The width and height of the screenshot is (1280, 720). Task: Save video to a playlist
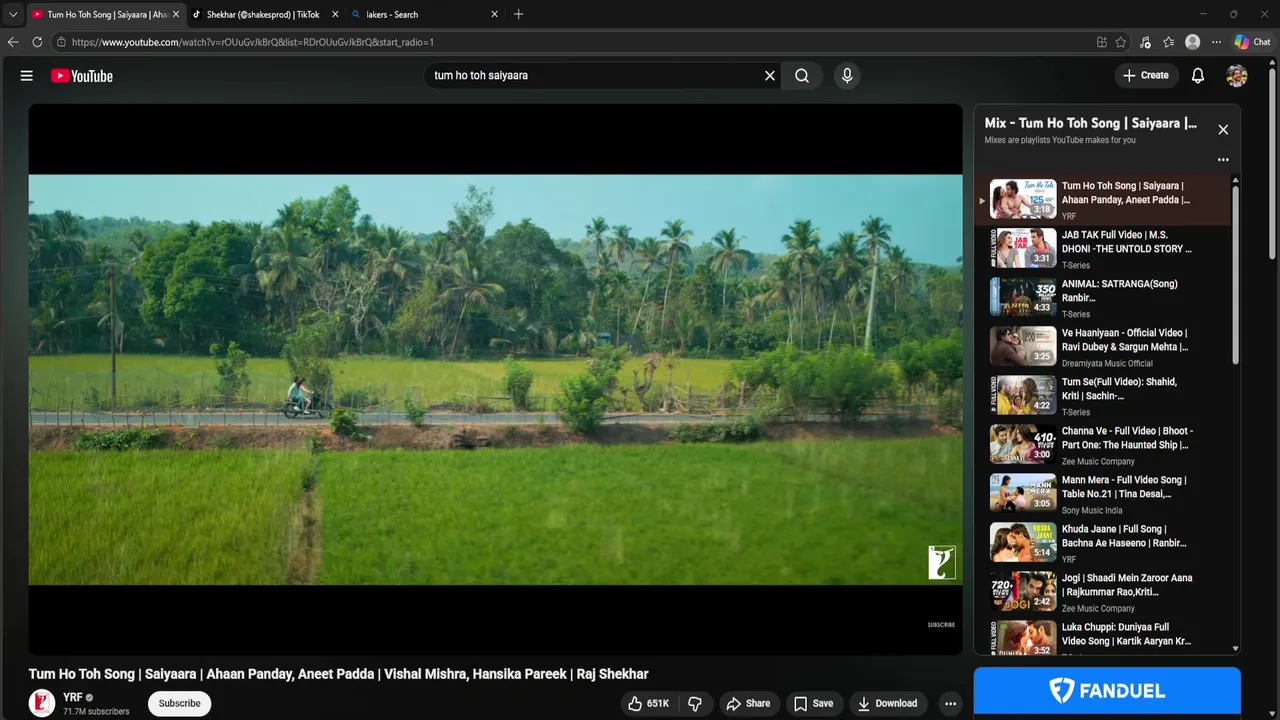click(813, 703)
